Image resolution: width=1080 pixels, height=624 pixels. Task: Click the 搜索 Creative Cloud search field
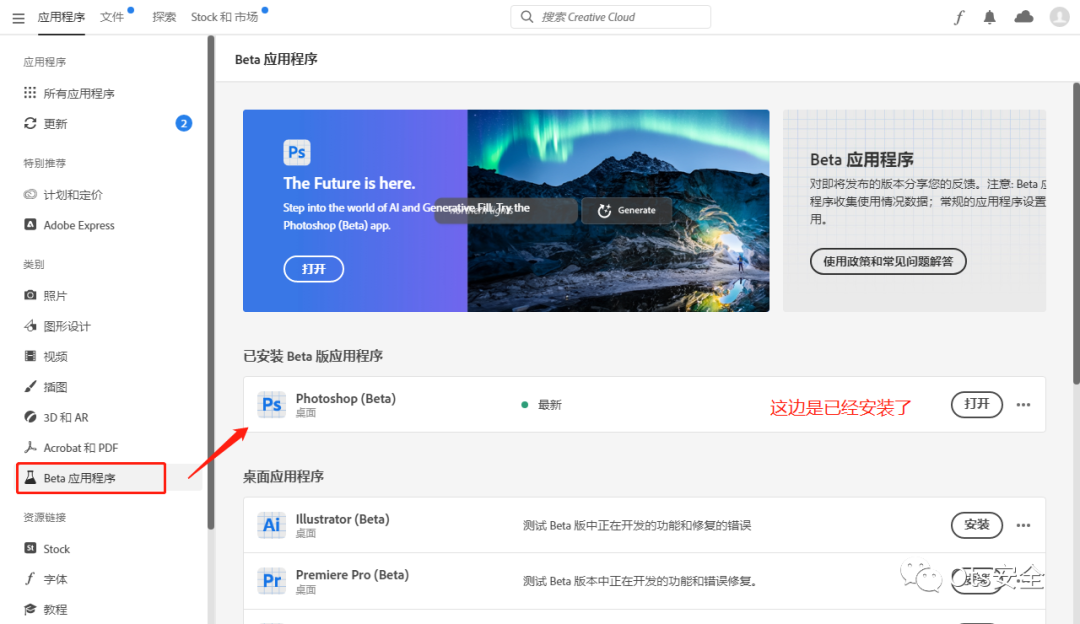pos(610,17)
